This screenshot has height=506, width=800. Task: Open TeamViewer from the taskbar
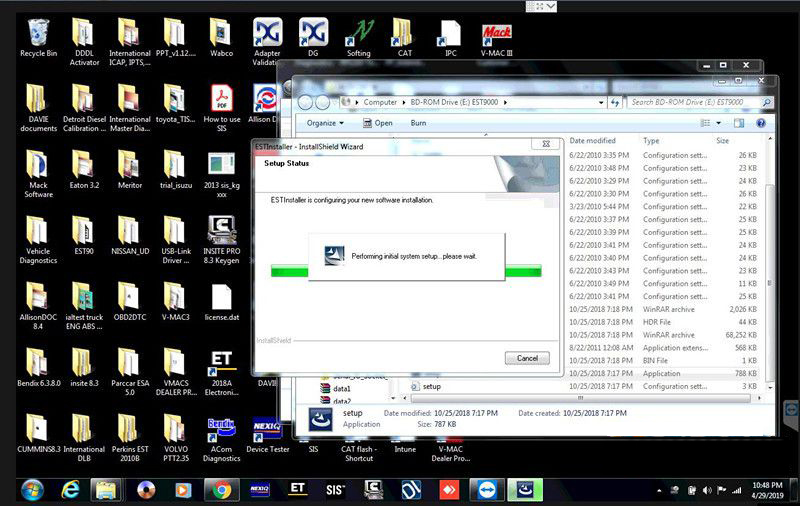[487, 490]
